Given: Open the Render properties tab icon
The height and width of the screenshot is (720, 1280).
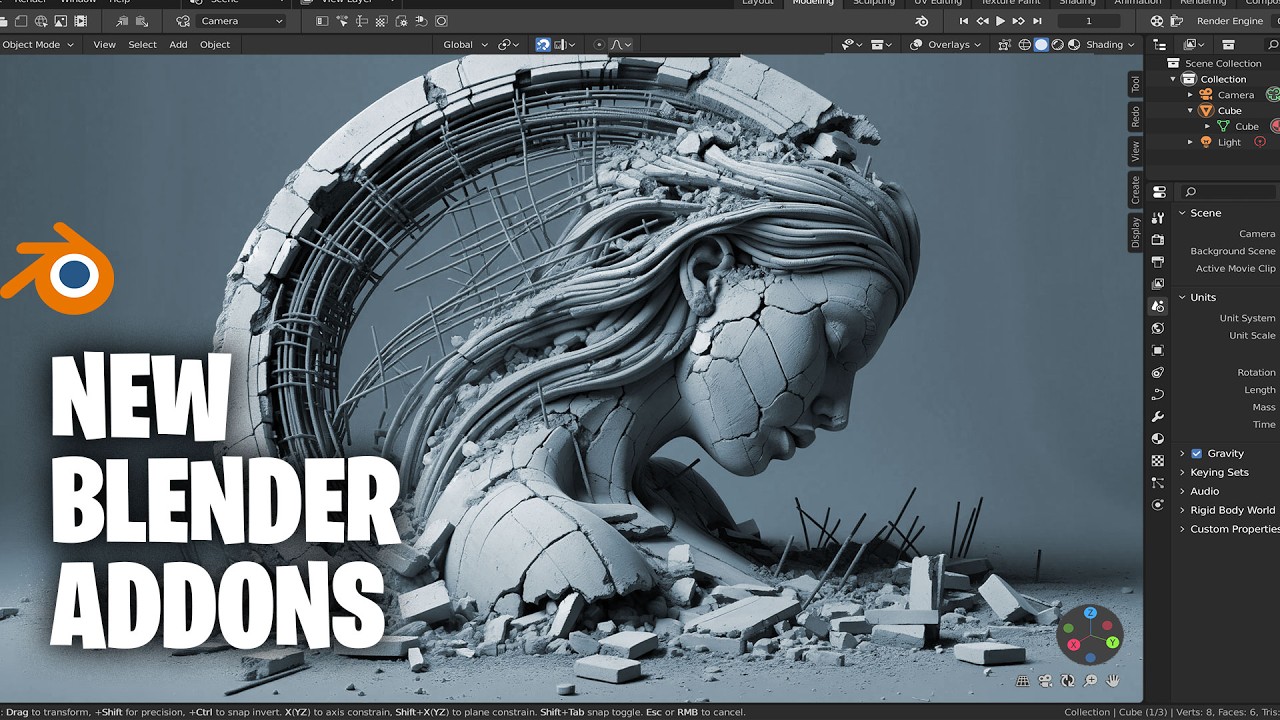Looking at the screenshot, I should click(1158, 240).
